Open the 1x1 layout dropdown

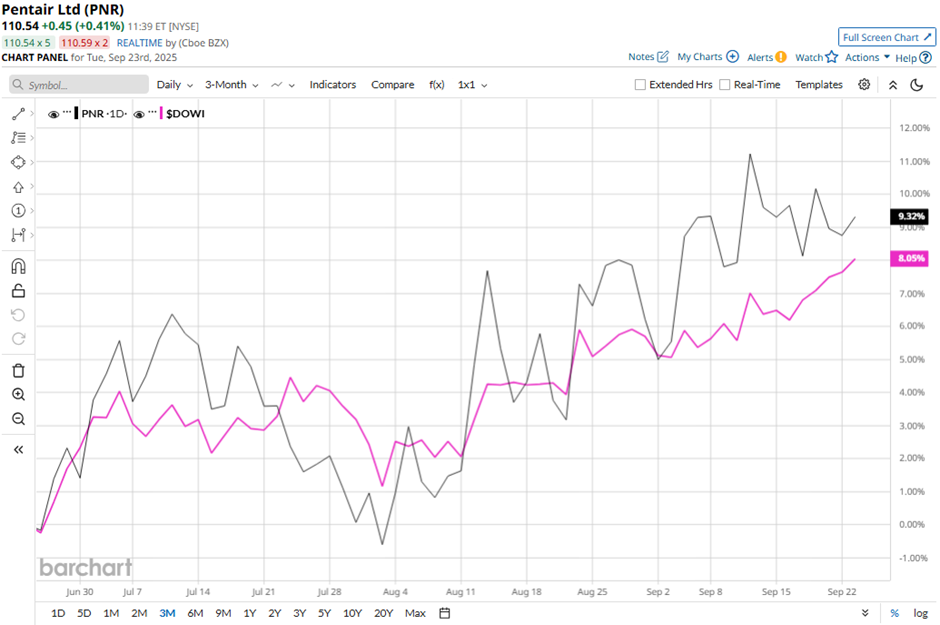[472, 85]
